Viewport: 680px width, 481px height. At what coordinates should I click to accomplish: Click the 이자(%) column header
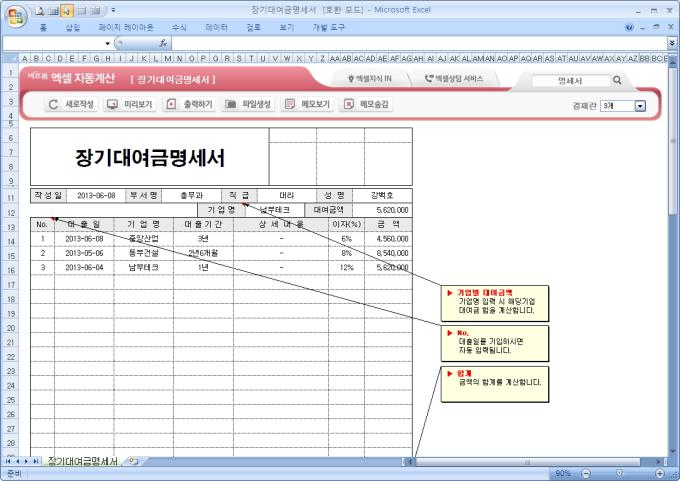click(x=347, y=224)
